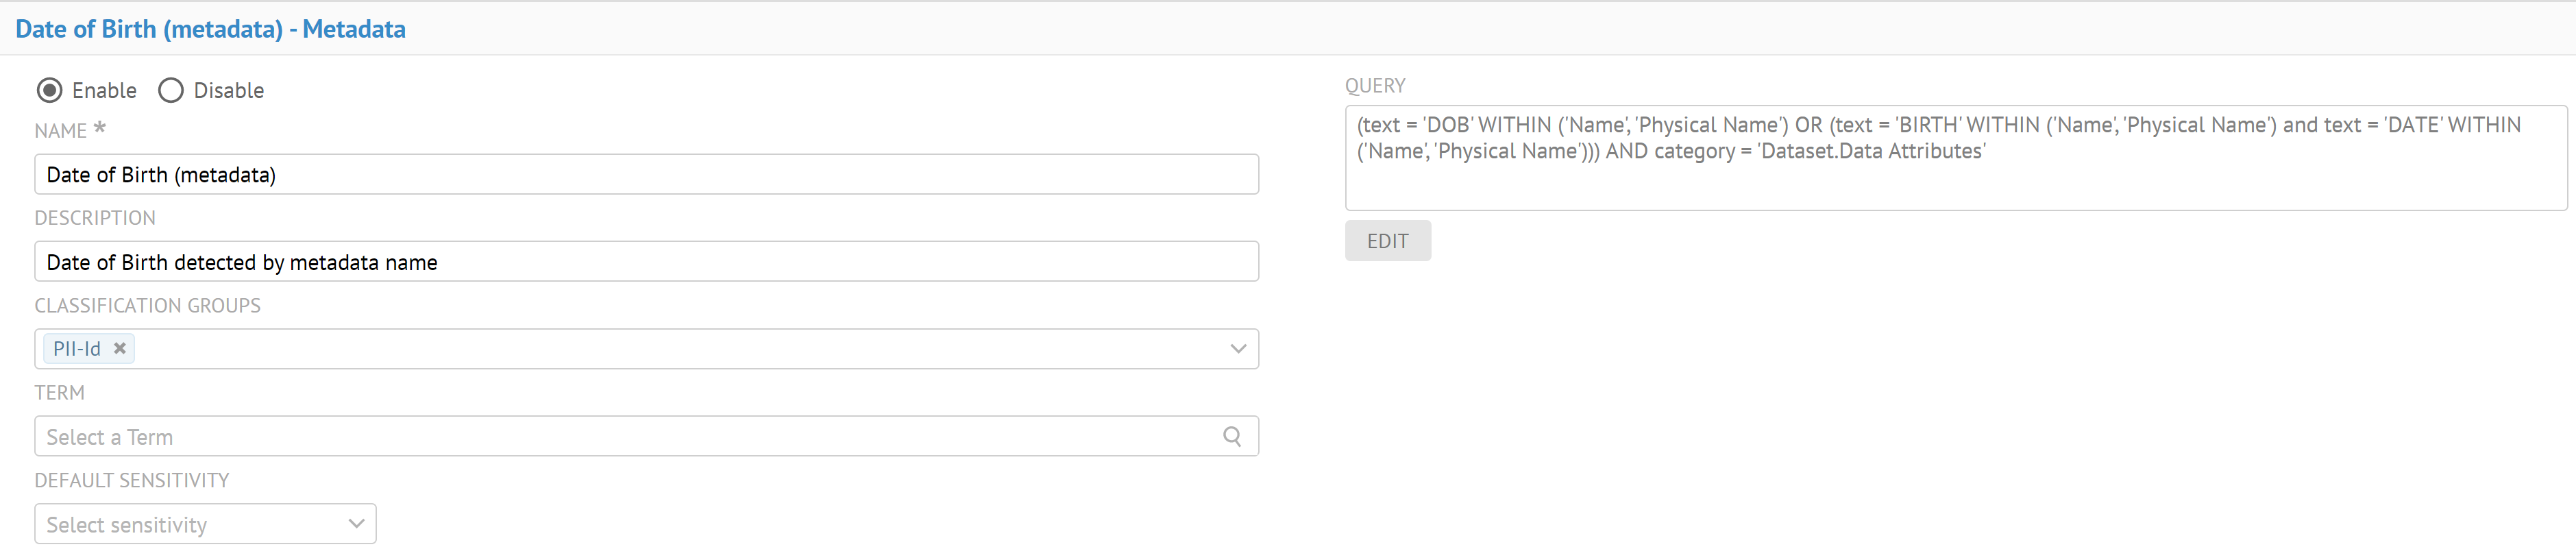Select the Enable radio button
The width and height of the screenshot is (2576, 549).
click(x=49, y=91)
